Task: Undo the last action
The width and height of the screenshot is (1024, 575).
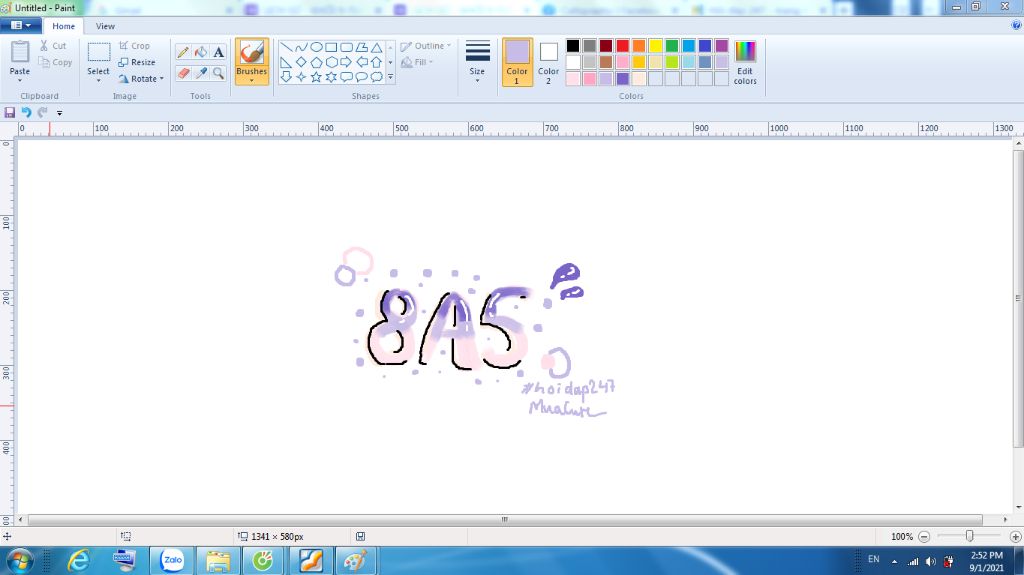Action: click(x=26, y=112)
